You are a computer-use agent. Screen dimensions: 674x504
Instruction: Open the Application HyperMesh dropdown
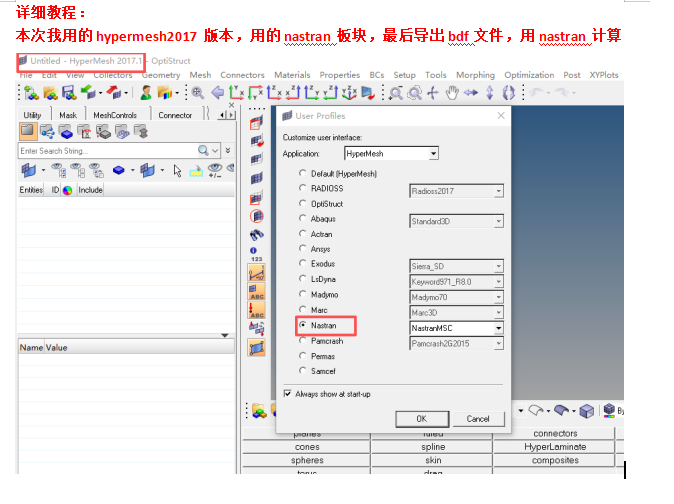[x=433, y=153]
